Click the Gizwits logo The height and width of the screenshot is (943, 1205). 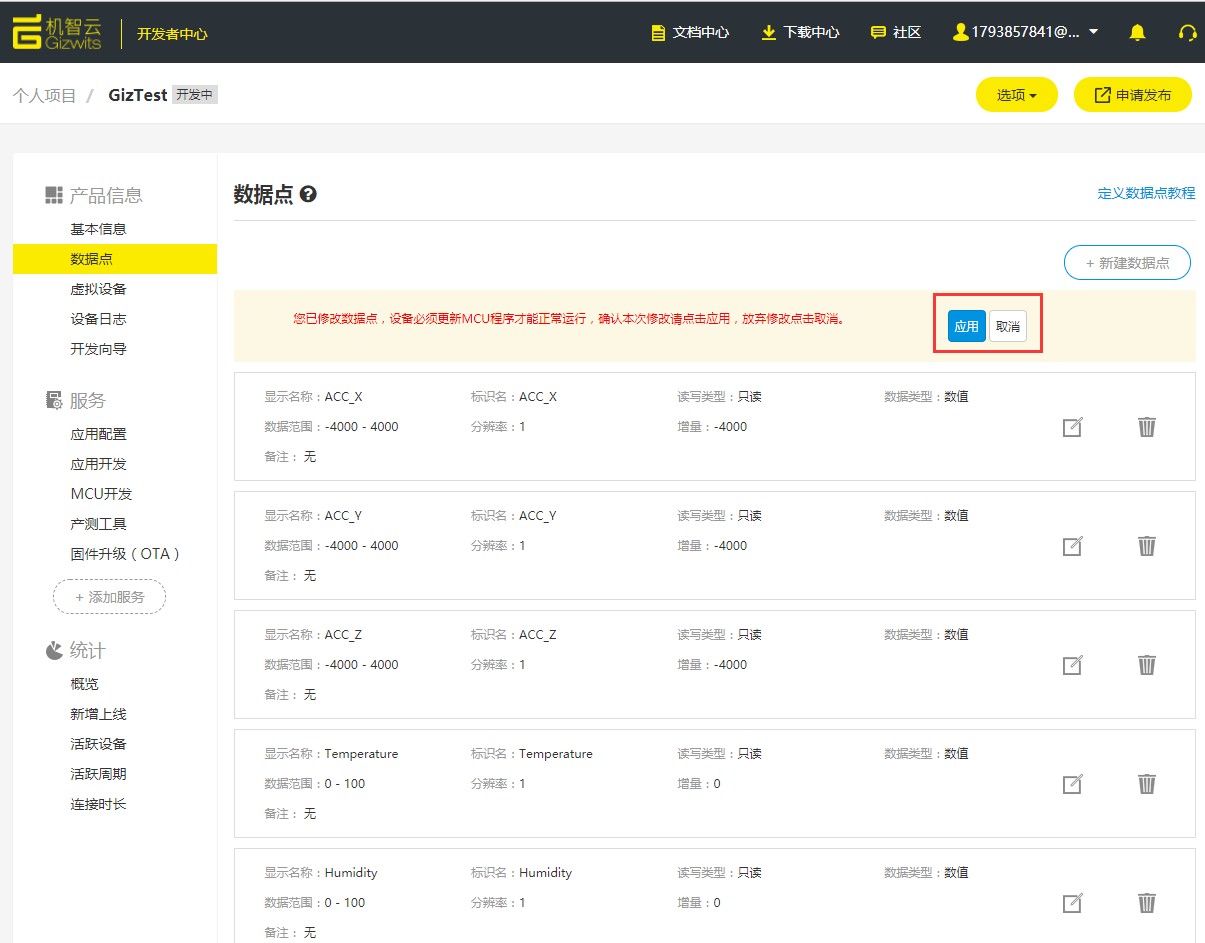pyautogui.click(x=58, y=32)
